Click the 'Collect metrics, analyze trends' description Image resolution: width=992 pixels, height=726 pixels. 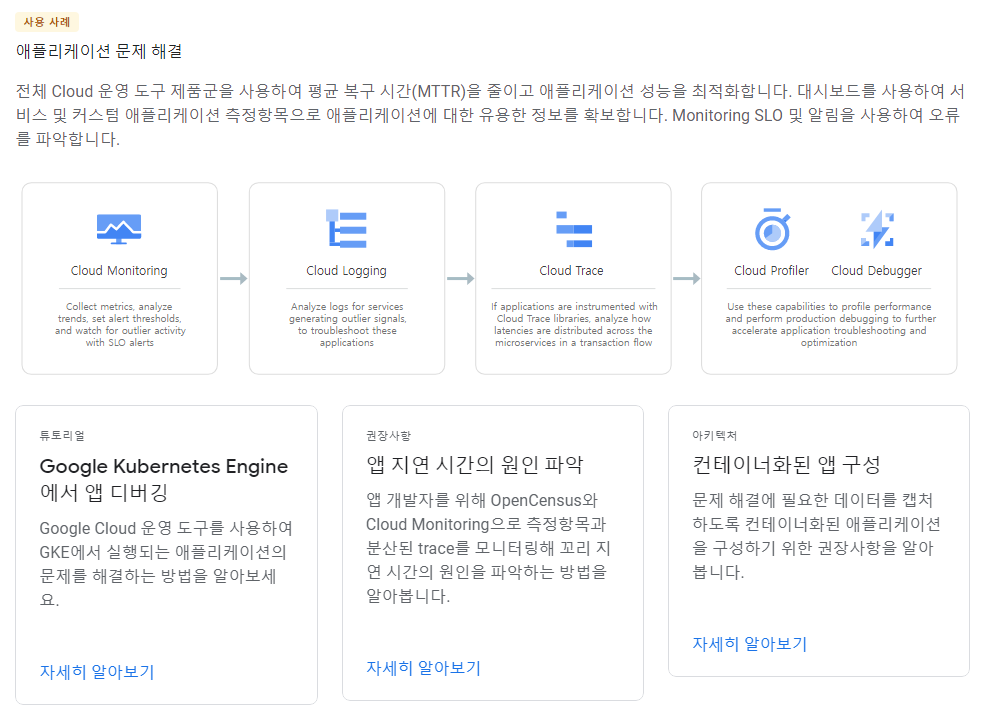[x=120, y=324]
